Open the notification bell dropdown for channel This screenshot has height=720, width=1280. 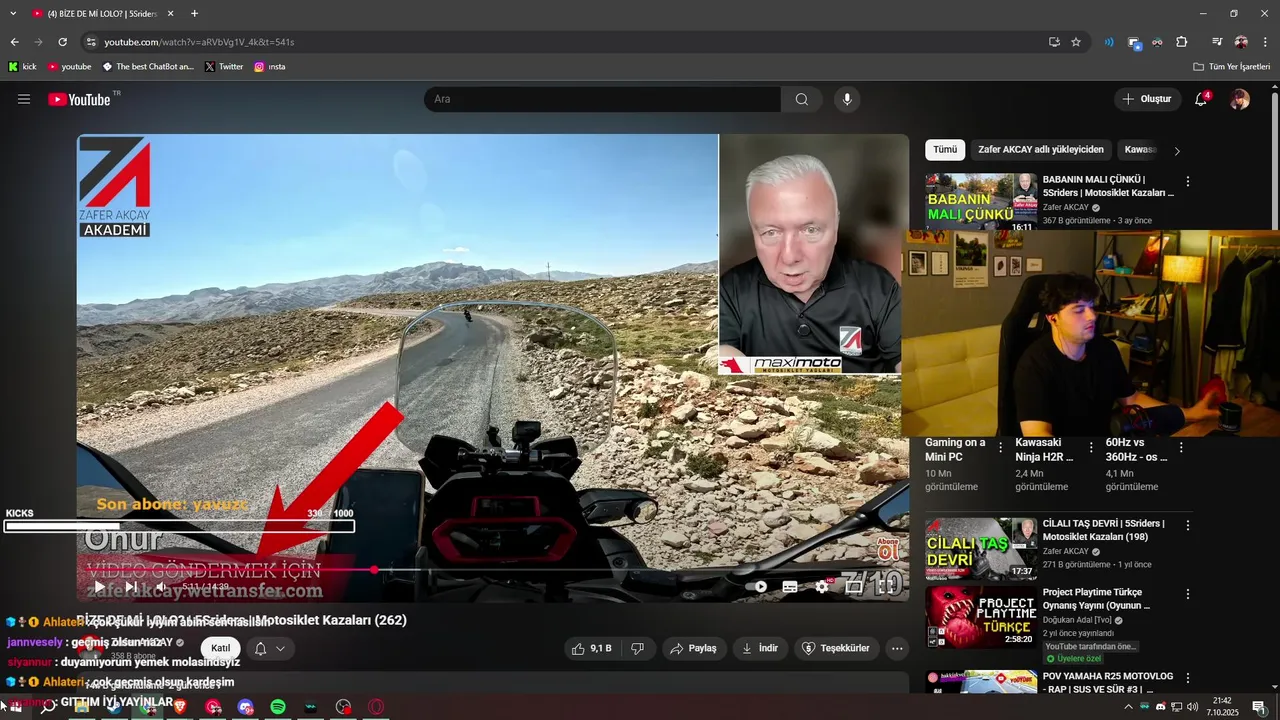tap(270, 648)
